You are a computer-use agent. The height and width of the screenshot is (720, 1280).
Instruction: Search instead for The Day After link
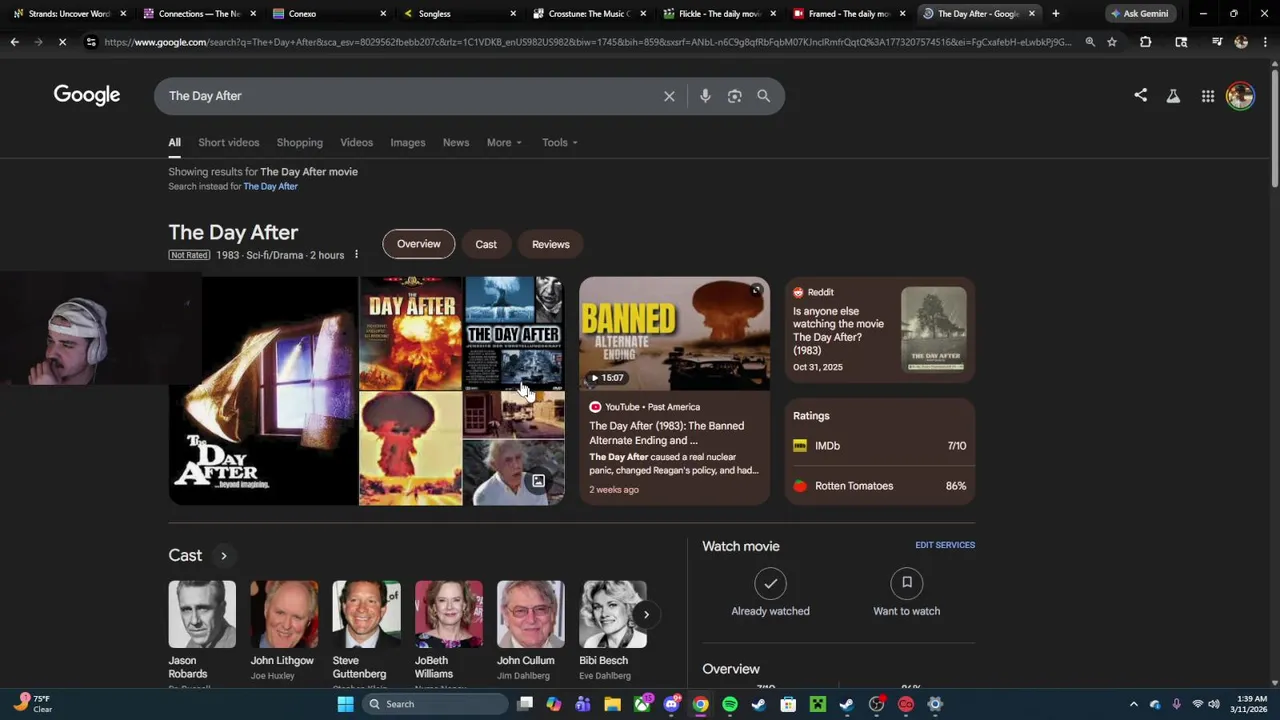tap(271, 186)
